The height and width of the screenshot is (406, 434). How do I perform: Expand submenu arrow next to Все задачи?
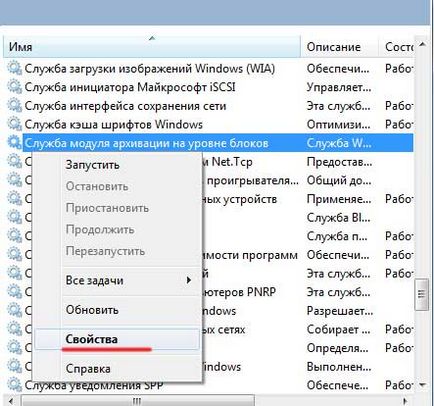pos(189,280)
